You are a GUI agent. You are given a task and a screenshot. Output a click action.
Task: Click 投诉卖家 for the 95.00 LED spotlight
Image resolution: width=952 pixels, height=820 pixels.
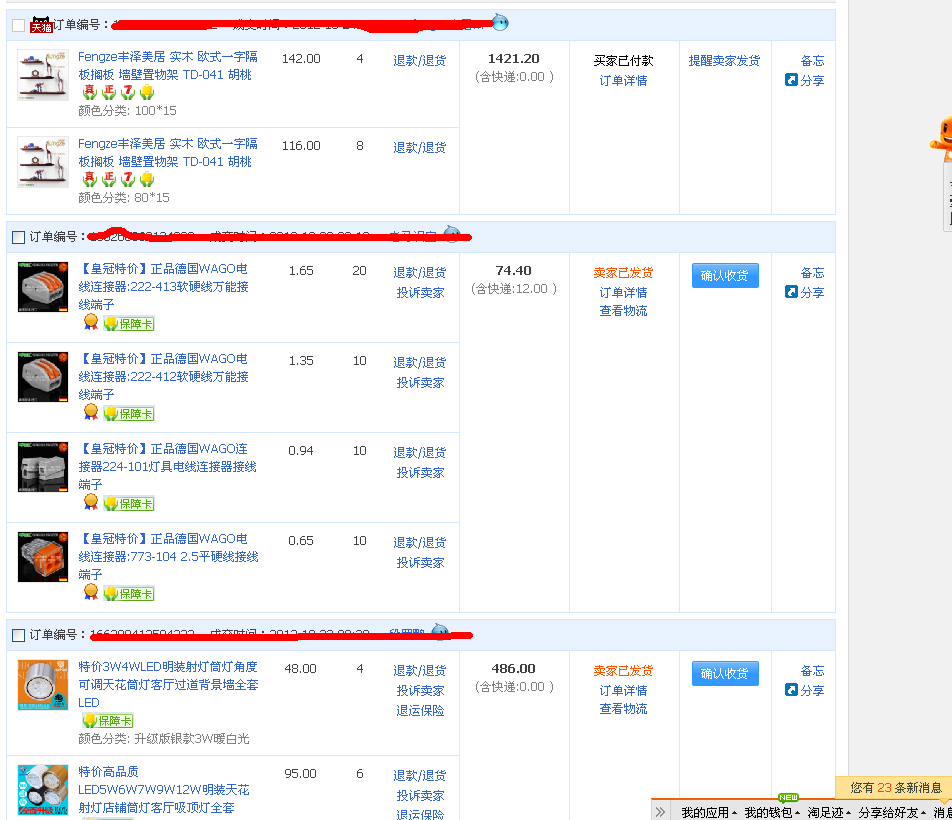click(420, 795)
